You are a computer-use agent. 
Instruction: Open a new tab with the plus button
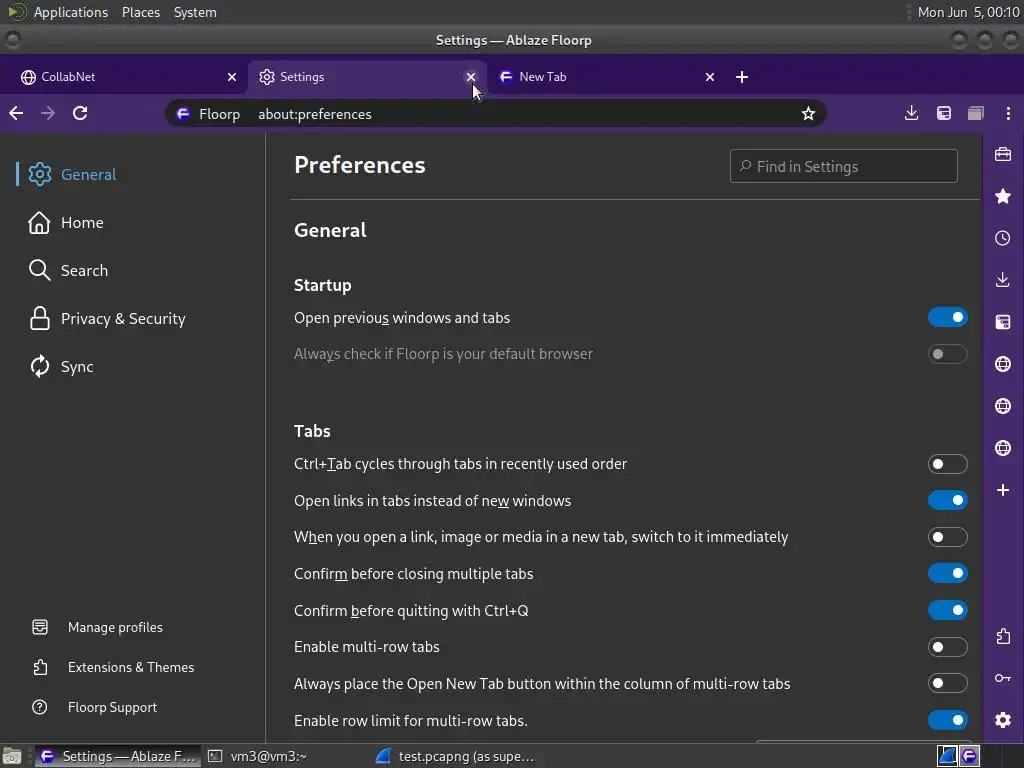(741, 77)
